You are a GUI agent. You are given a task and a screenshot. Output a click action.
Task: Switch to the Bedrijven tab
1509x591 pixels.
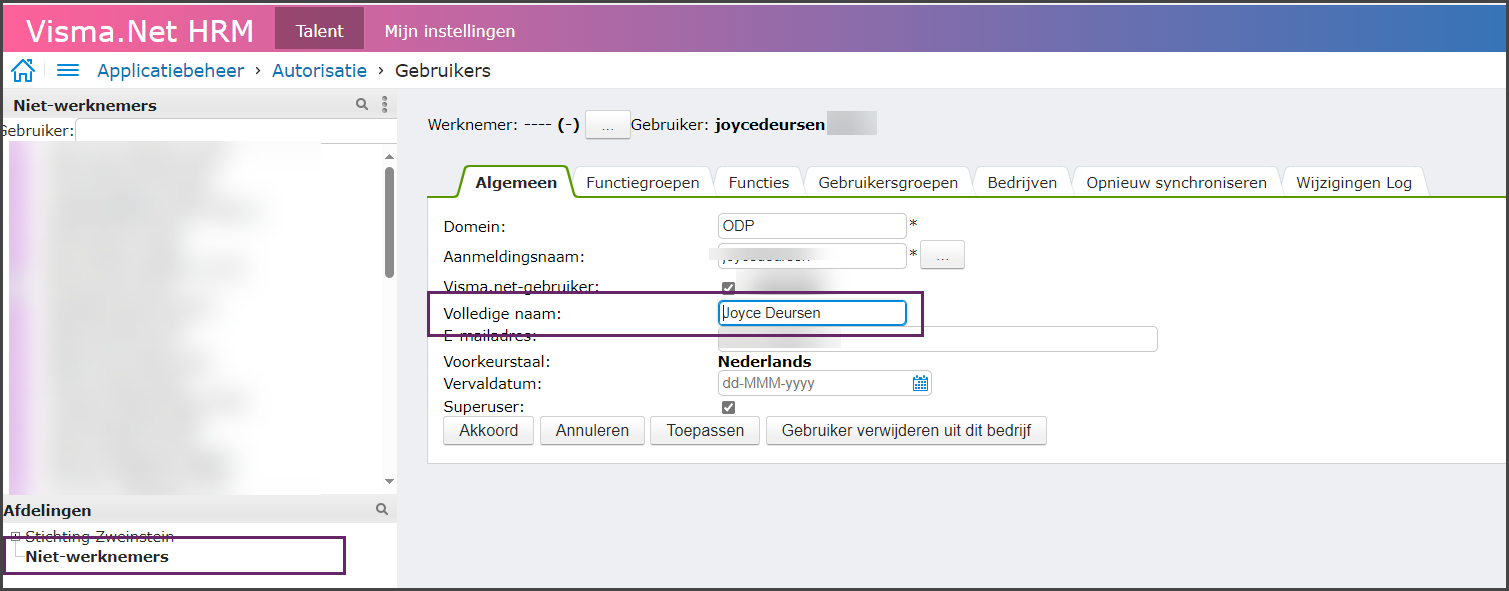click(1022, 182)
